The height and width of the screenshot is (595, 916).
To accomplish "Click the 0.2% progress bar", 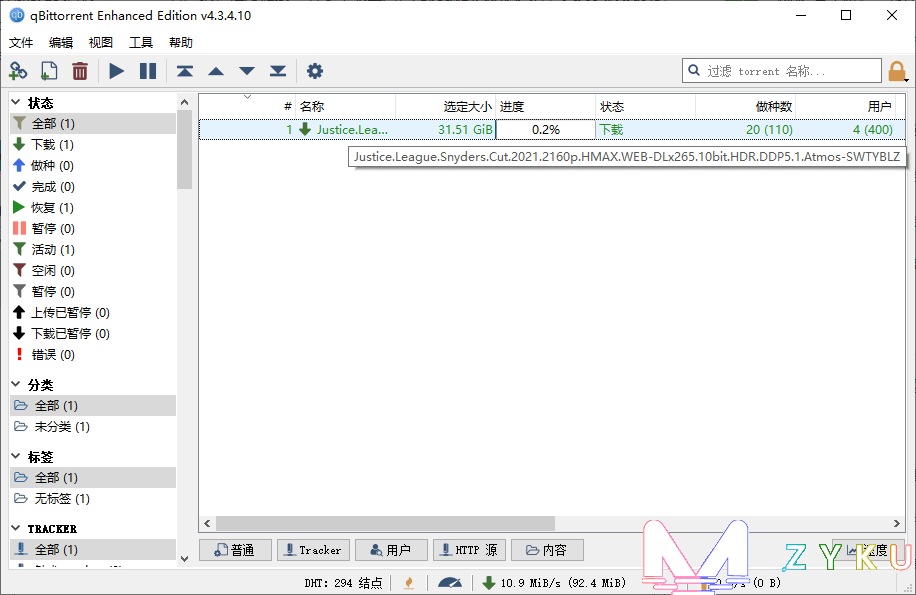I will tap(546, 130).
